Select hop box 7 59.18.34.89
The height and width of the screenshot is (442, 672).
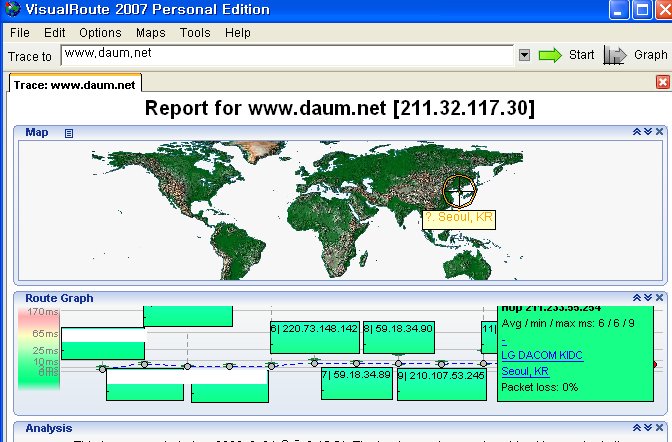click(357, 384)
